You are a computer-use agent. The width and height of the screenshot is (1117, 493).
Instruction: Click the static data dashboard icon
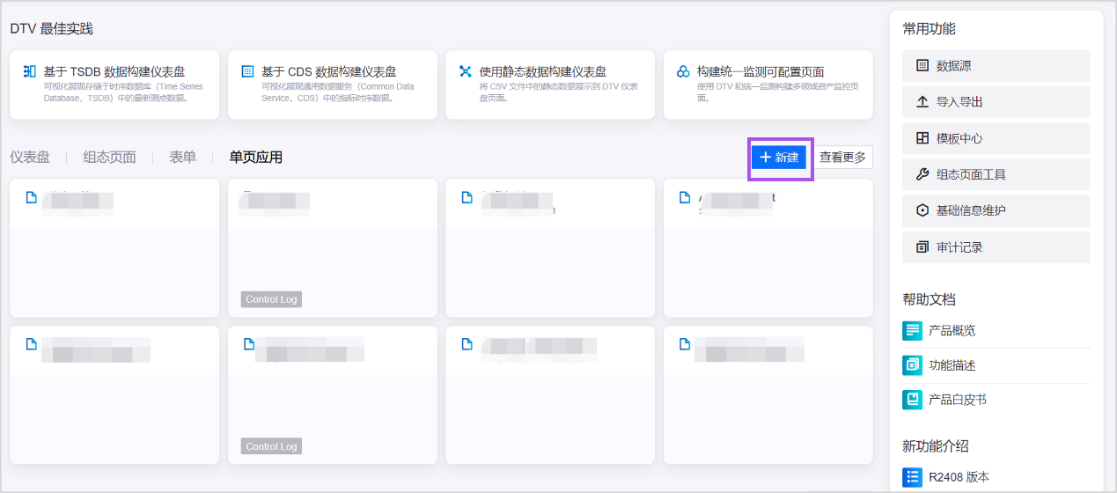[x=465, y=72]
